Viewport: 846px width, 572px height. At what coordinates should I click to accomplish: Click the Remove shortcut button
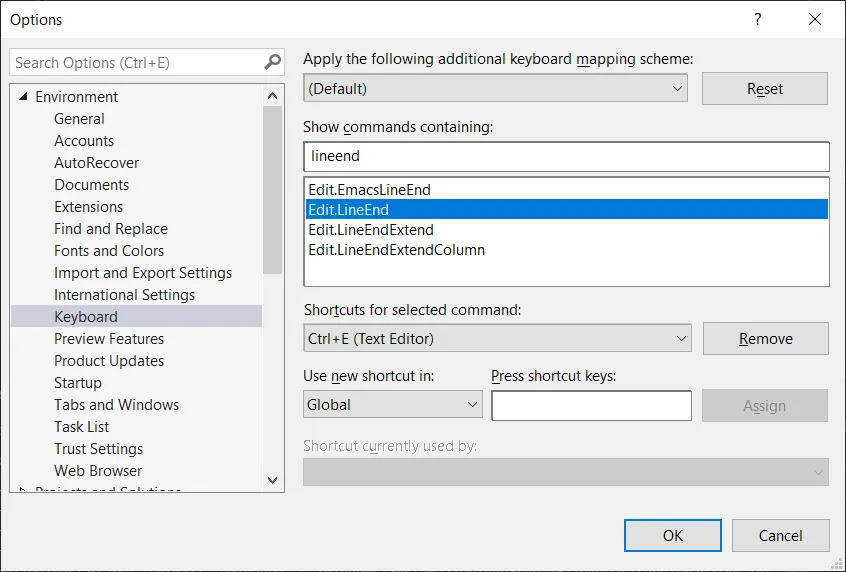pyautogui.click(x=765, y=338)
